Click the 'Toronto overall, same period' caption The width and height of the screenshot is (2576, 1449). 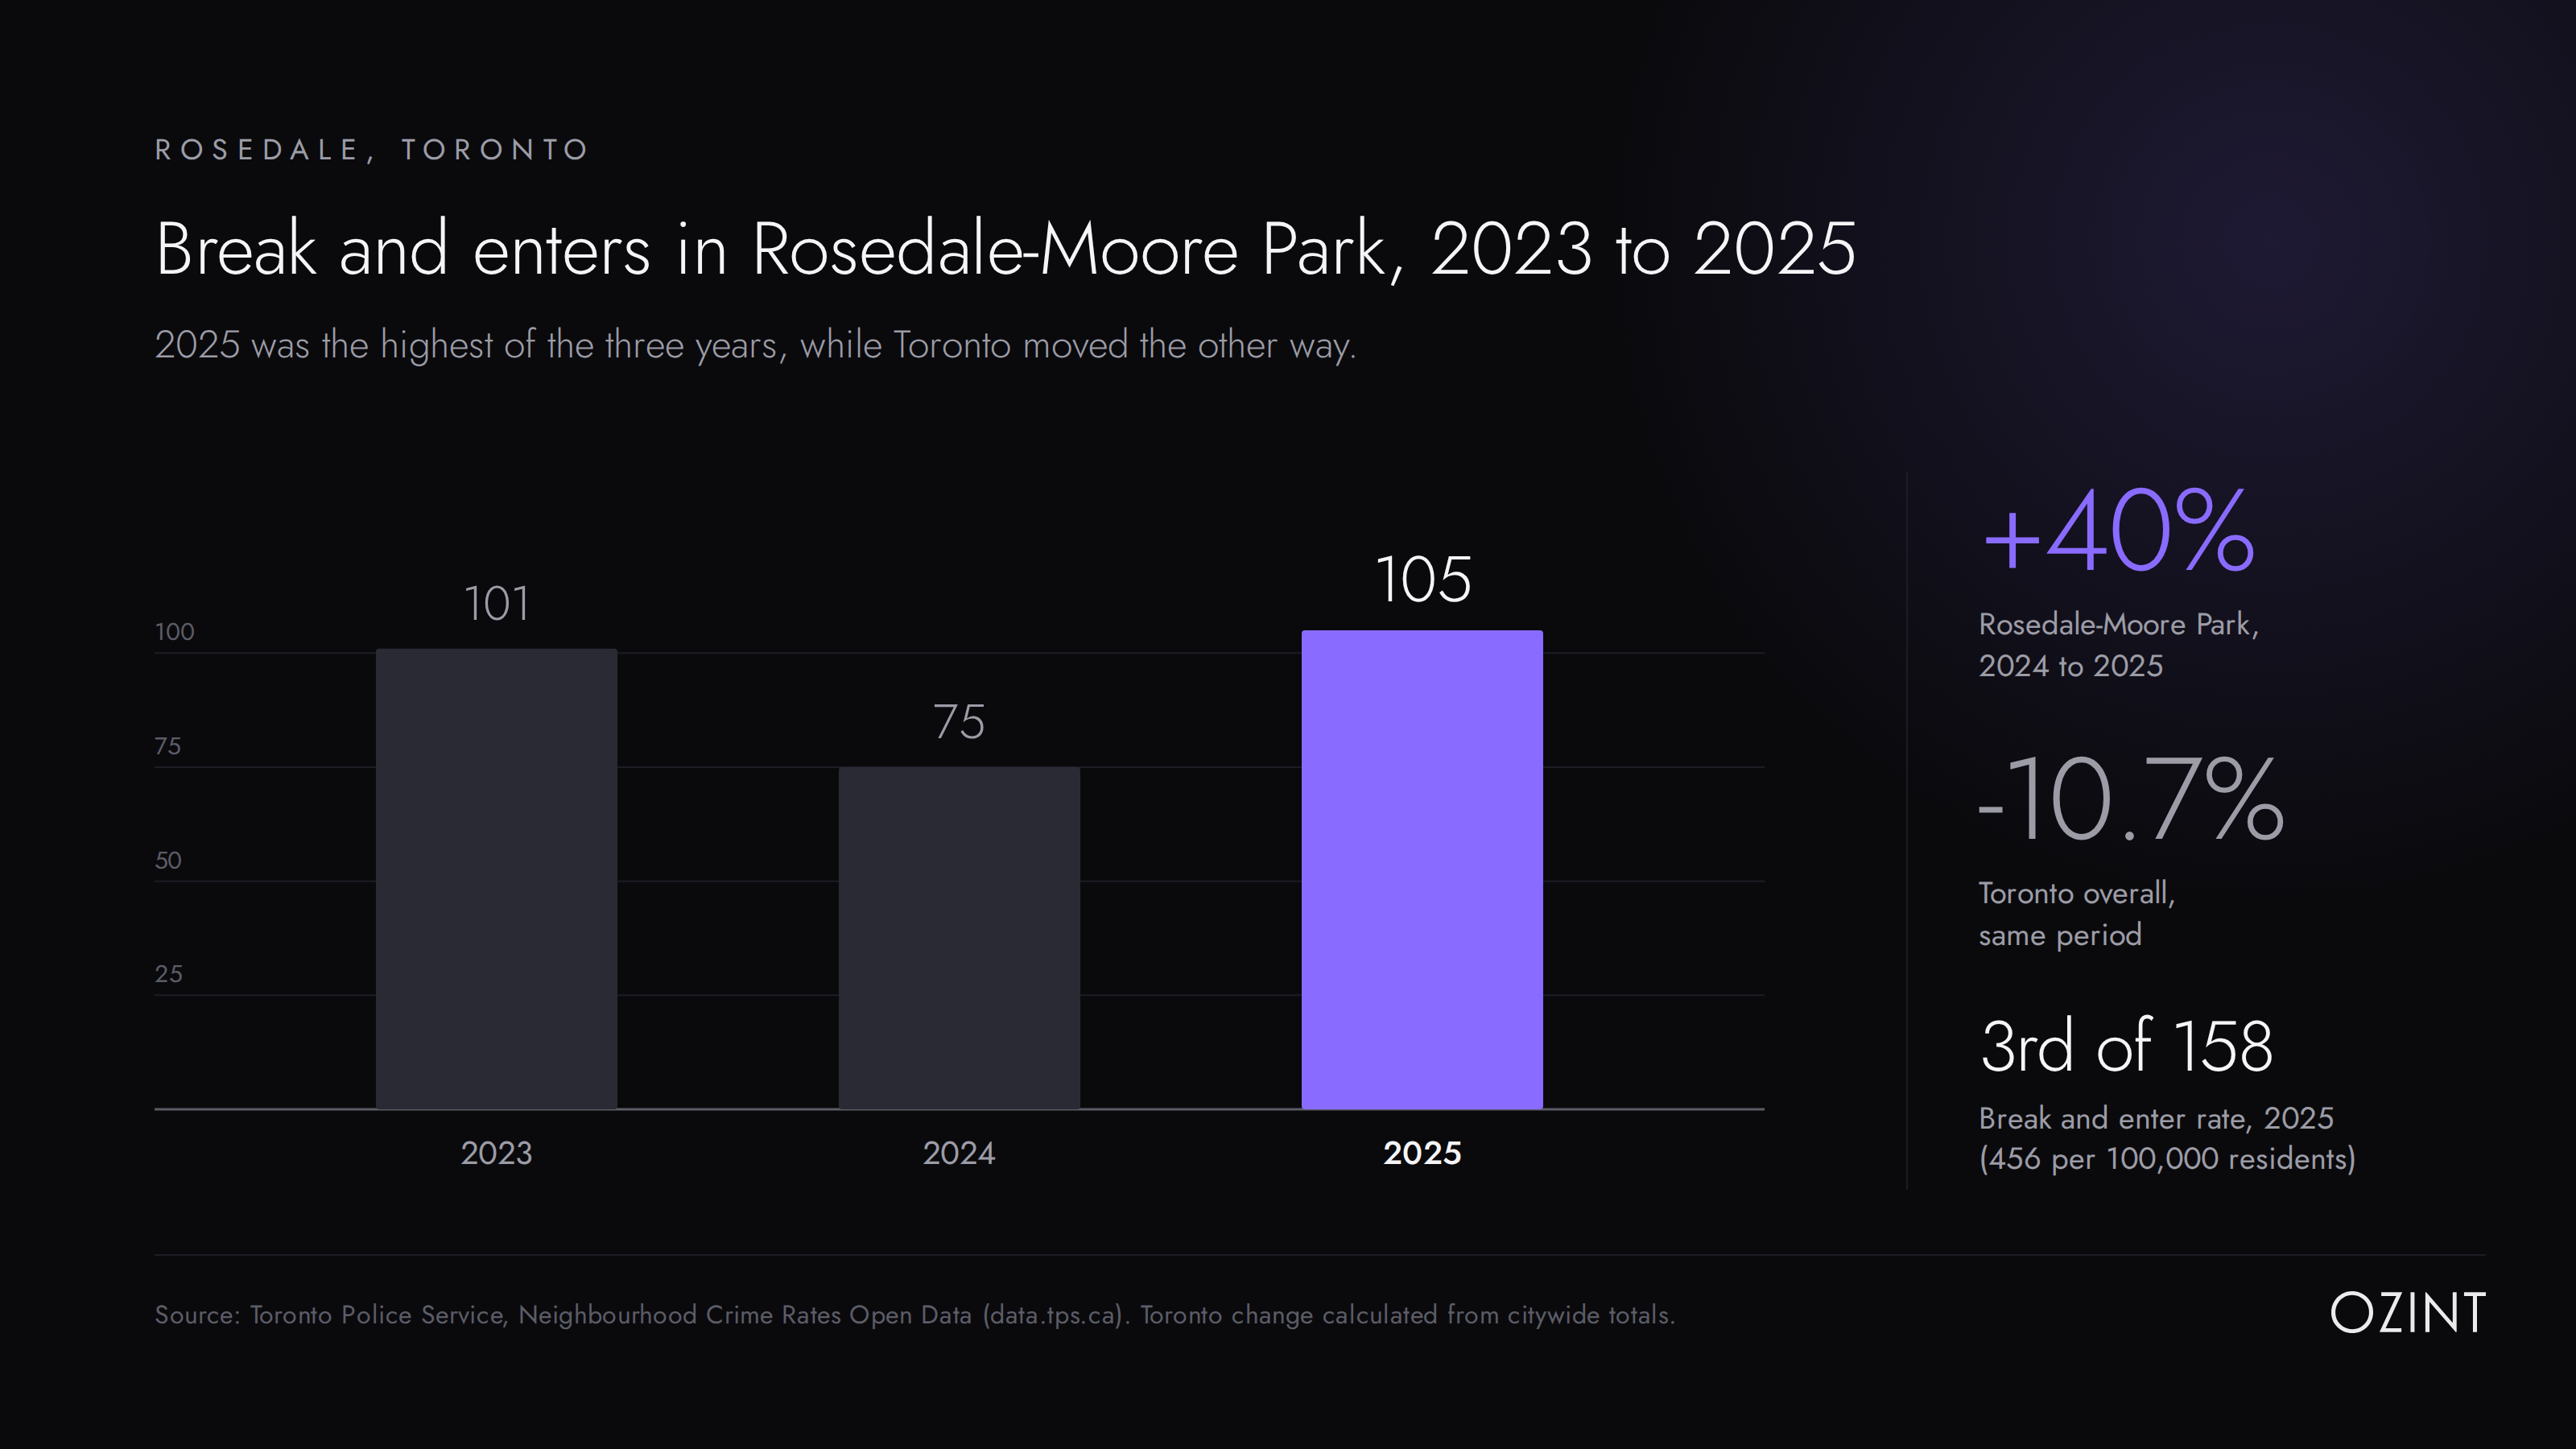[x=2077, y=914]
